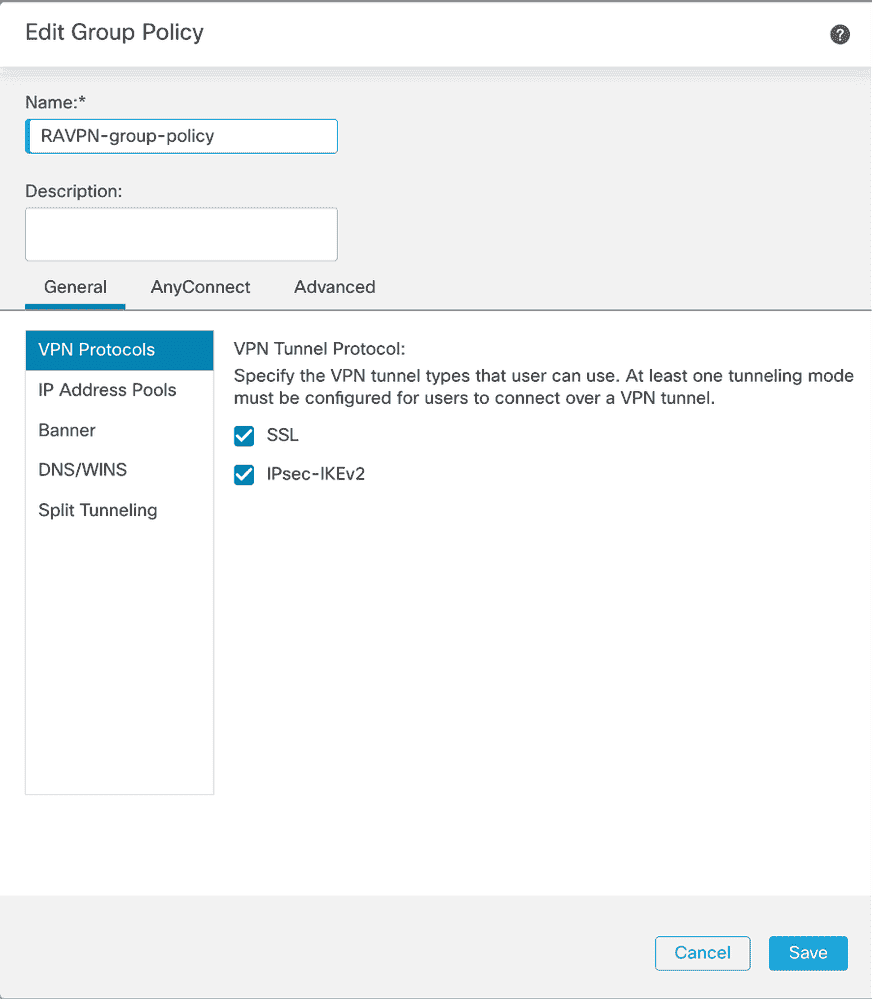
Task: Toggle the IPsec-IKEv2 checkbox
Action: point(244,475)
